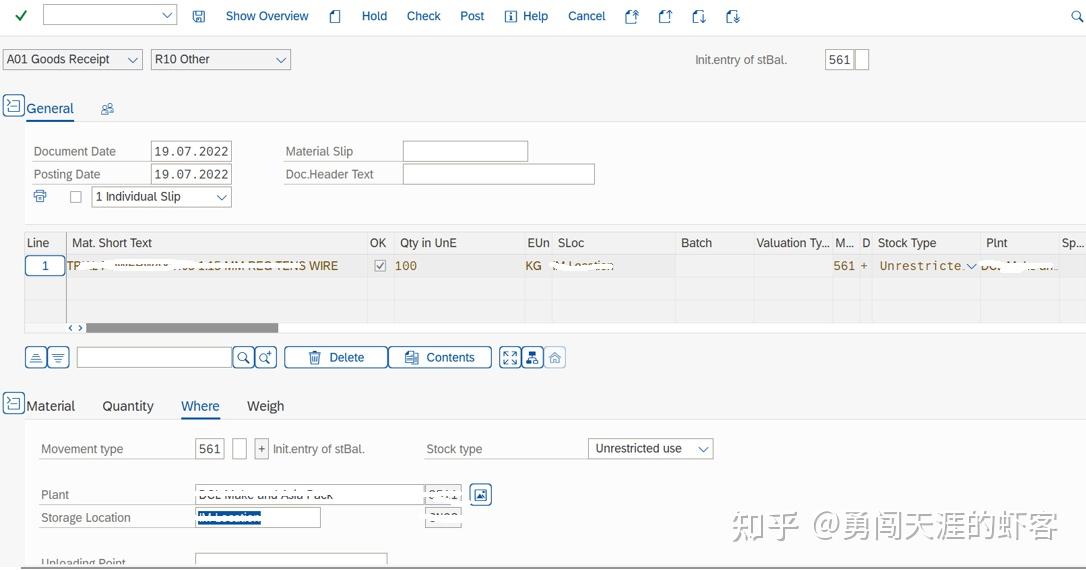
Task: Click the search magnifier icon top right
Action: (x=1077, y=16)
